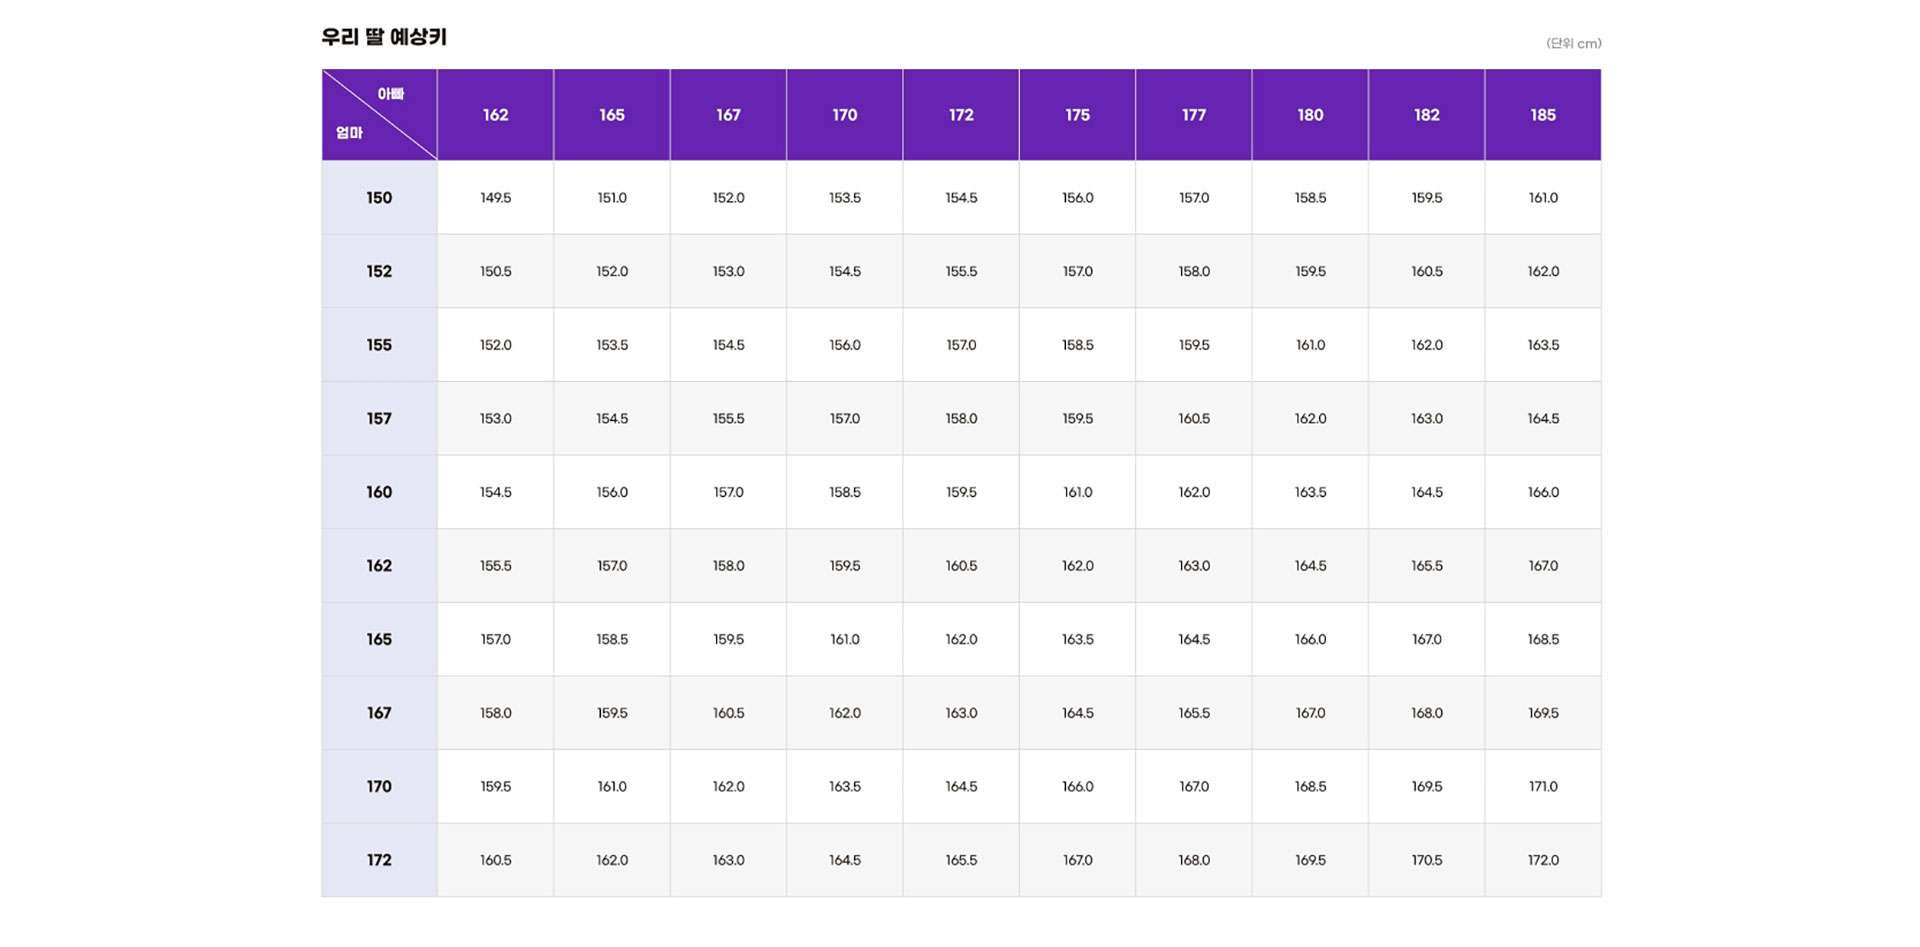Click the 155 row header
Viewport: 1920px width, 947px height.
379,345
